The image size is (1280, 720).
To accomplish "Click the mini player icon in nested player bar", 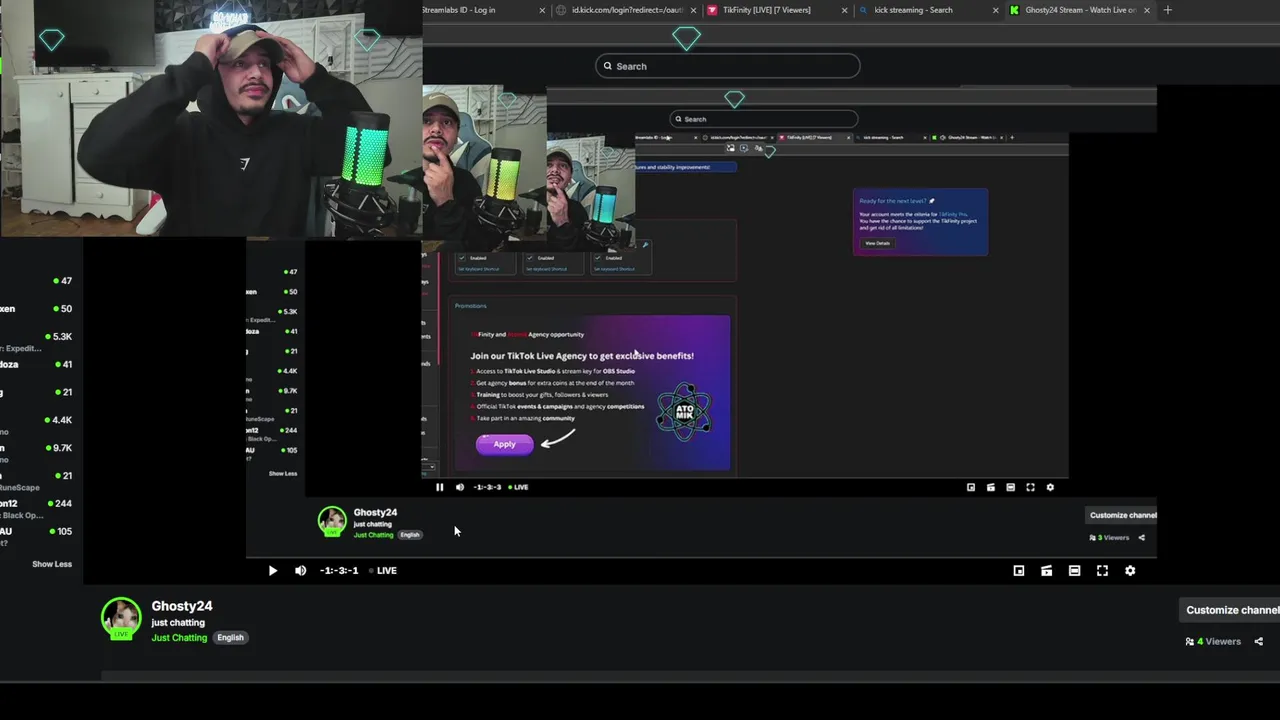I will coord(970,487).
